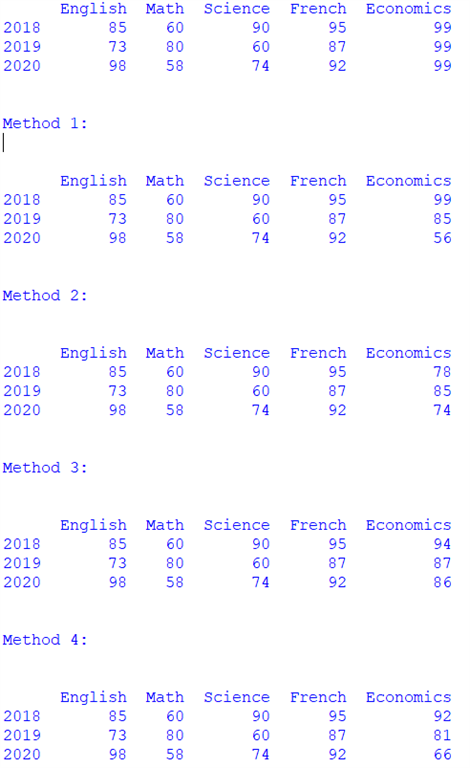The image size is (470, 768).
Task: Click Math header in the Method 1 table
Action: pos(164,181)
